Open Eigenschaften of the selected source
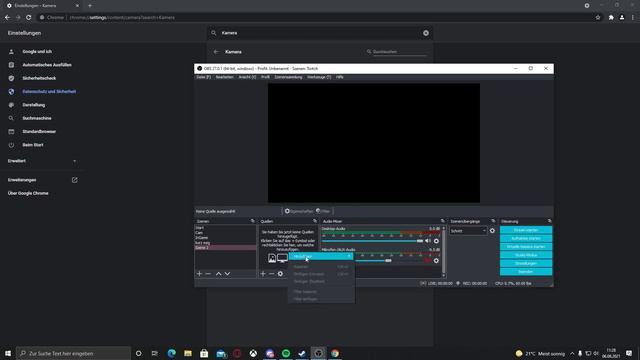640x360 pixels. pos(299,211)
